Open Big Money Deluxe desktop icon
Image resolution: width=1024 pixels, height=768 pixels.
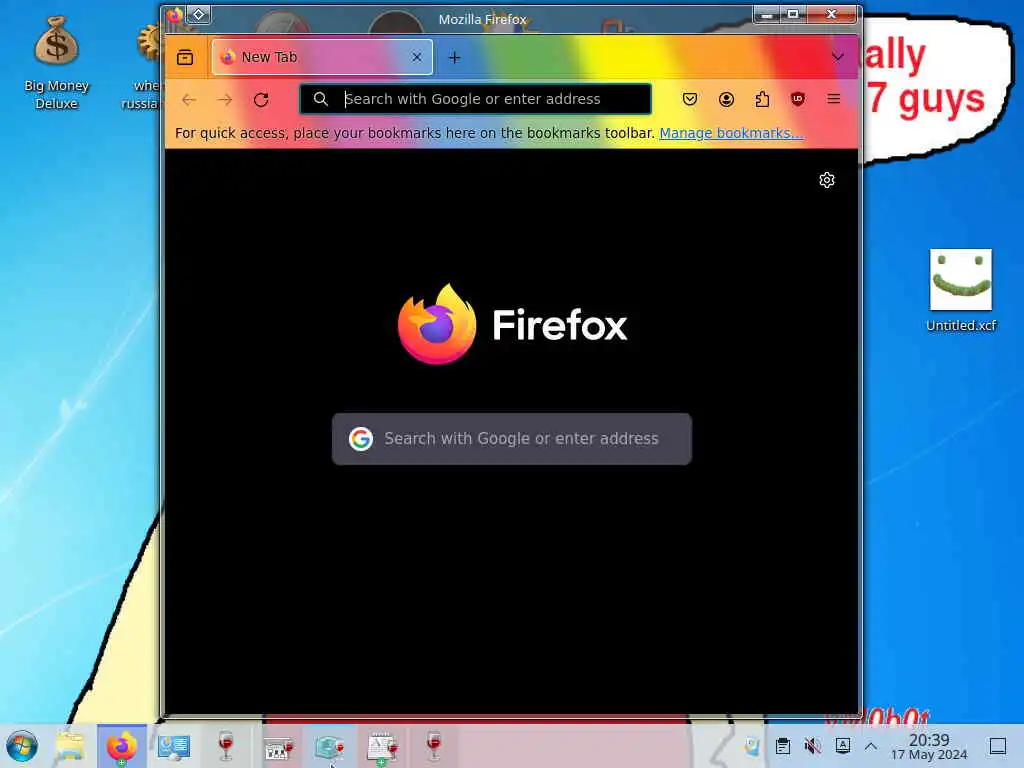pyautogui.click(x=57, y=62)
